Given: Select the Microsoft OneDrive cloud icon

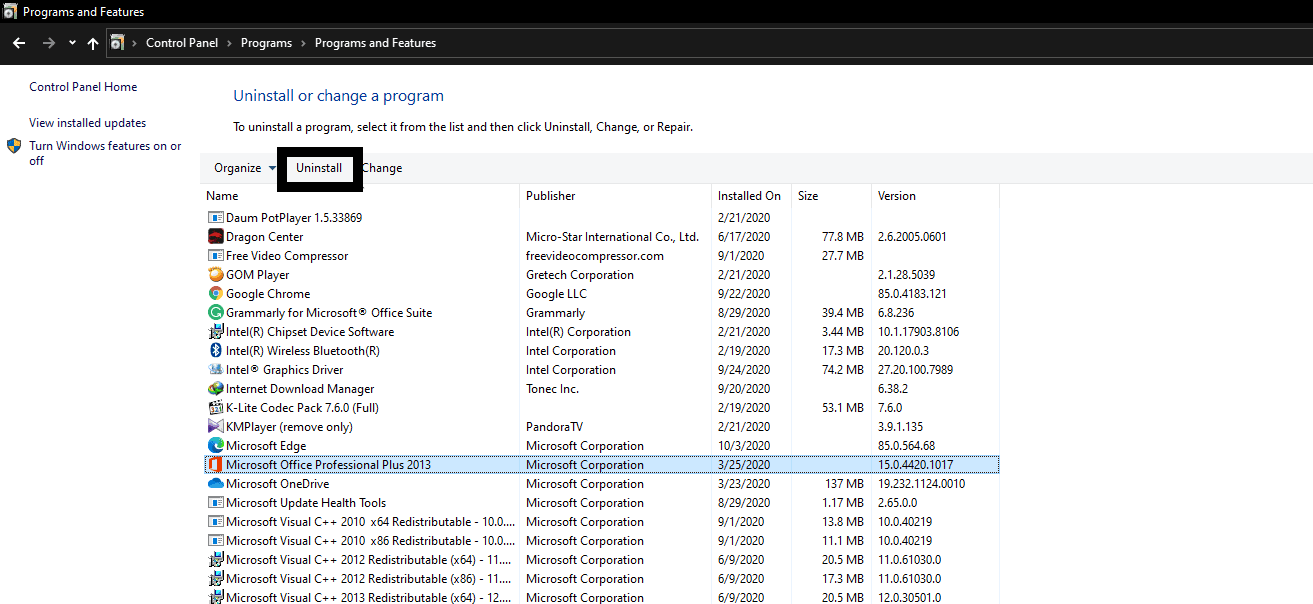Looking at the screenshot, I should point(215,484).
